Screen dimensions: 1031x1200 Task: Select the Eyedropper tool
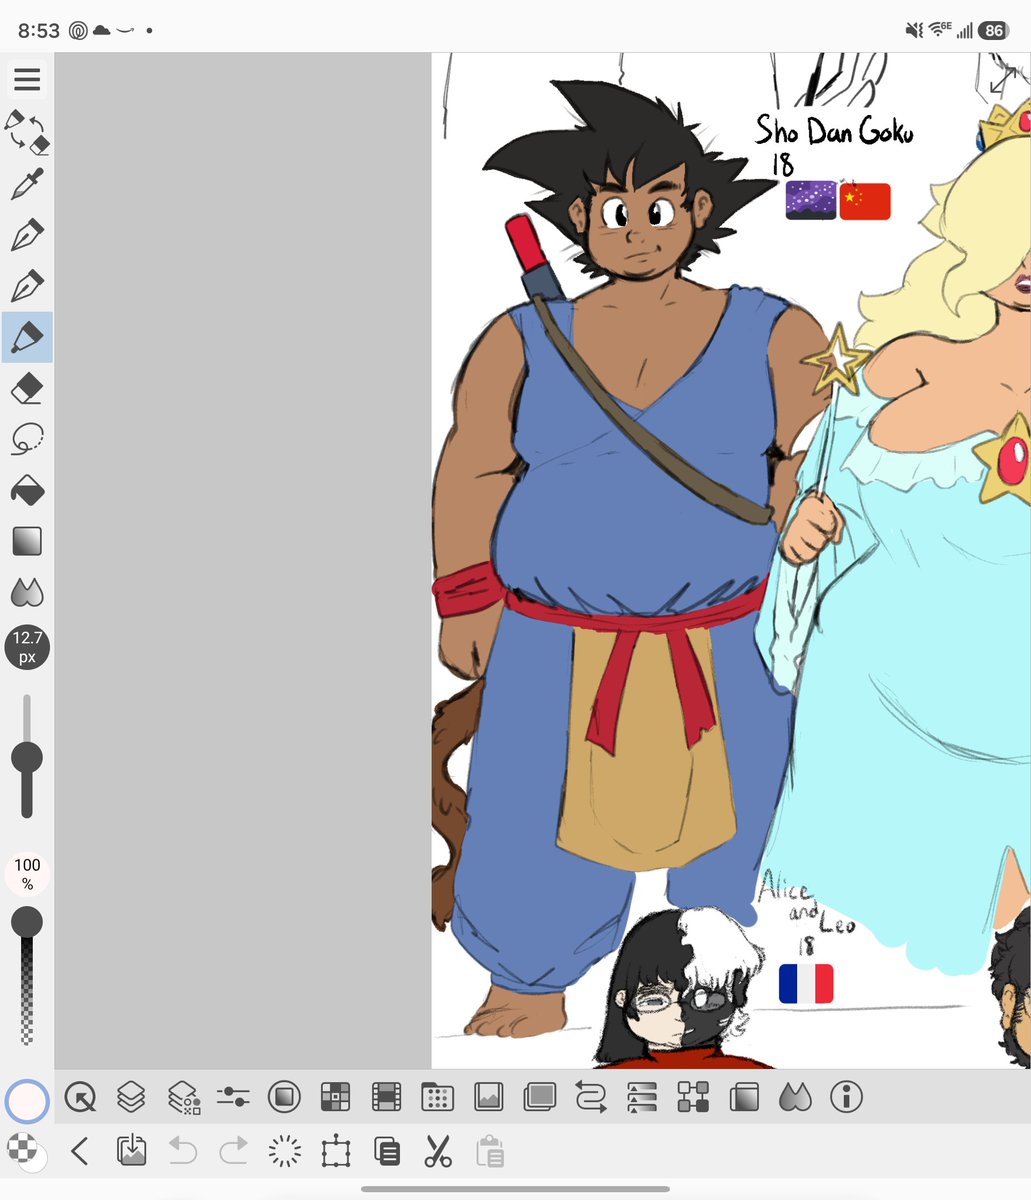click(x=27, y=184)
